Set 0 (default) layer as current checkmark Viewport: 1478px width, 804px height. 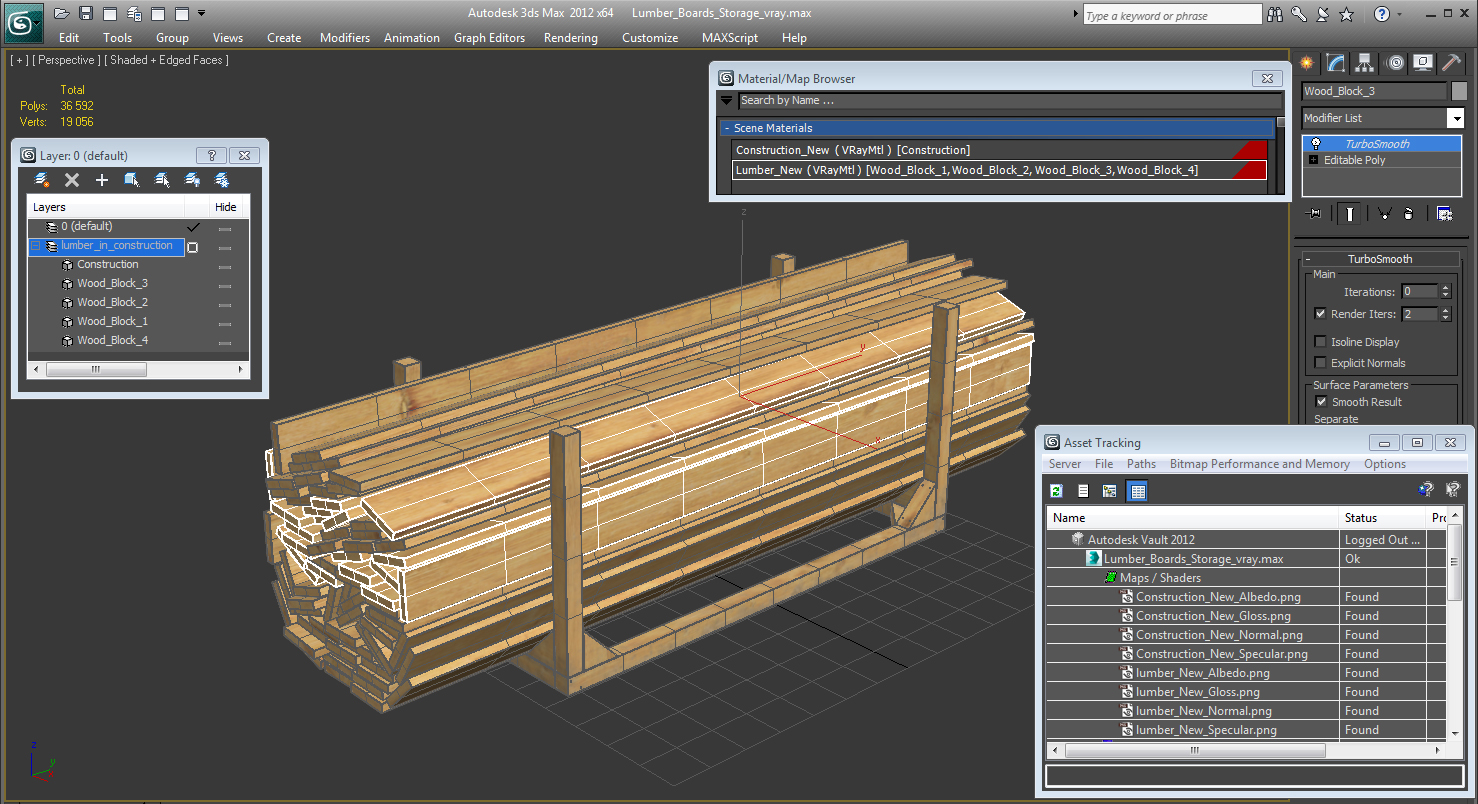tap(193, 227)
